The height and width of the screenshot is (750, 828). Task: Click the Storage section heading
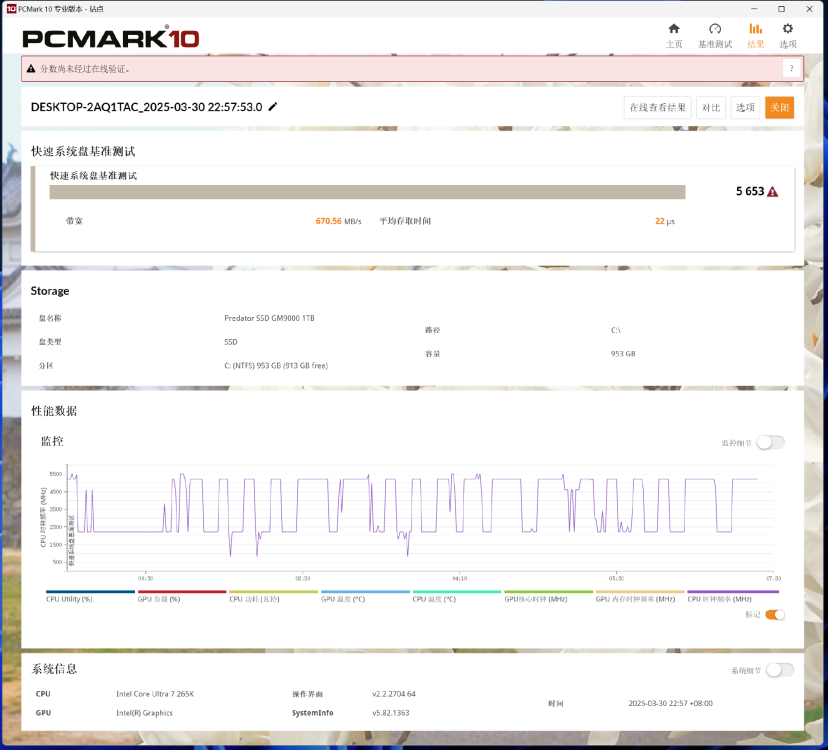point(50,291)
